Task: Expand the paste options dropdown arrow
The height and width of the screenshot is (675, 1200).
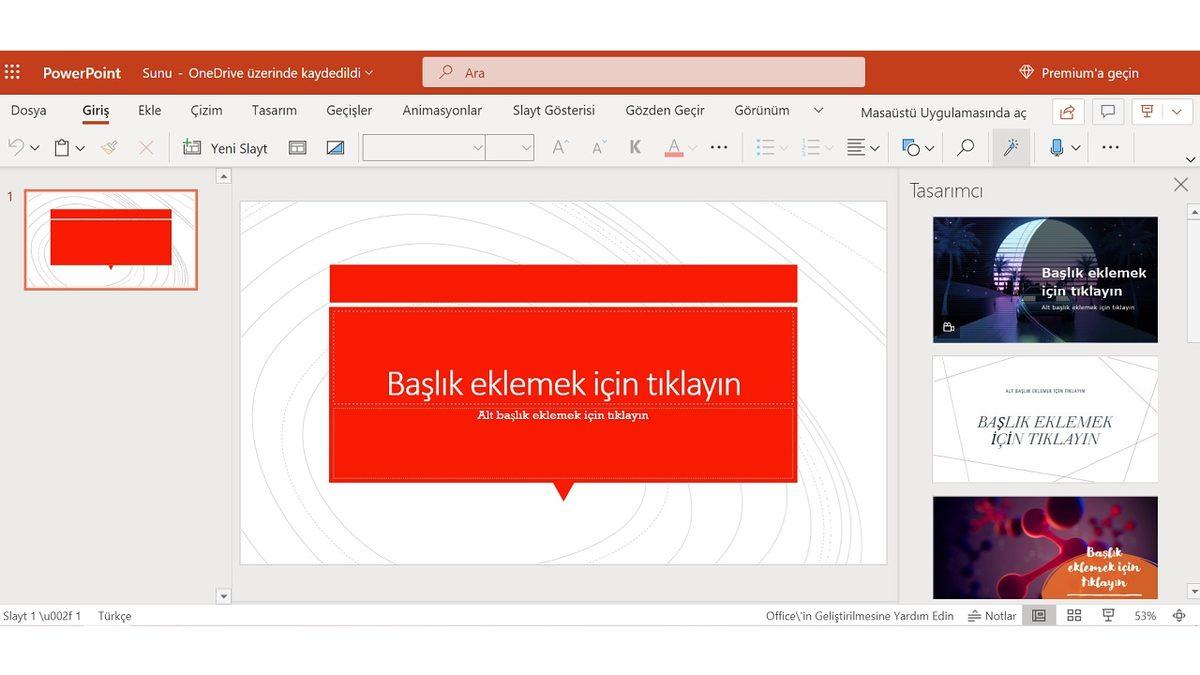Action: (80, 147)
